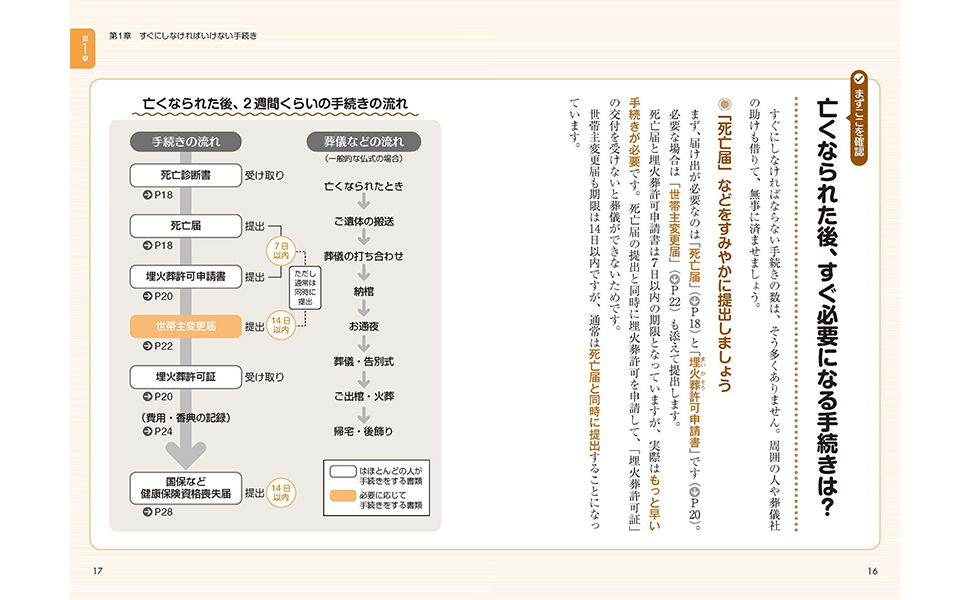The height and width of the screenshot is (600, 970).
Task: Click the 14日以内 circle beside 健康保険資格喪失届
Action: (x=281, y=493)
